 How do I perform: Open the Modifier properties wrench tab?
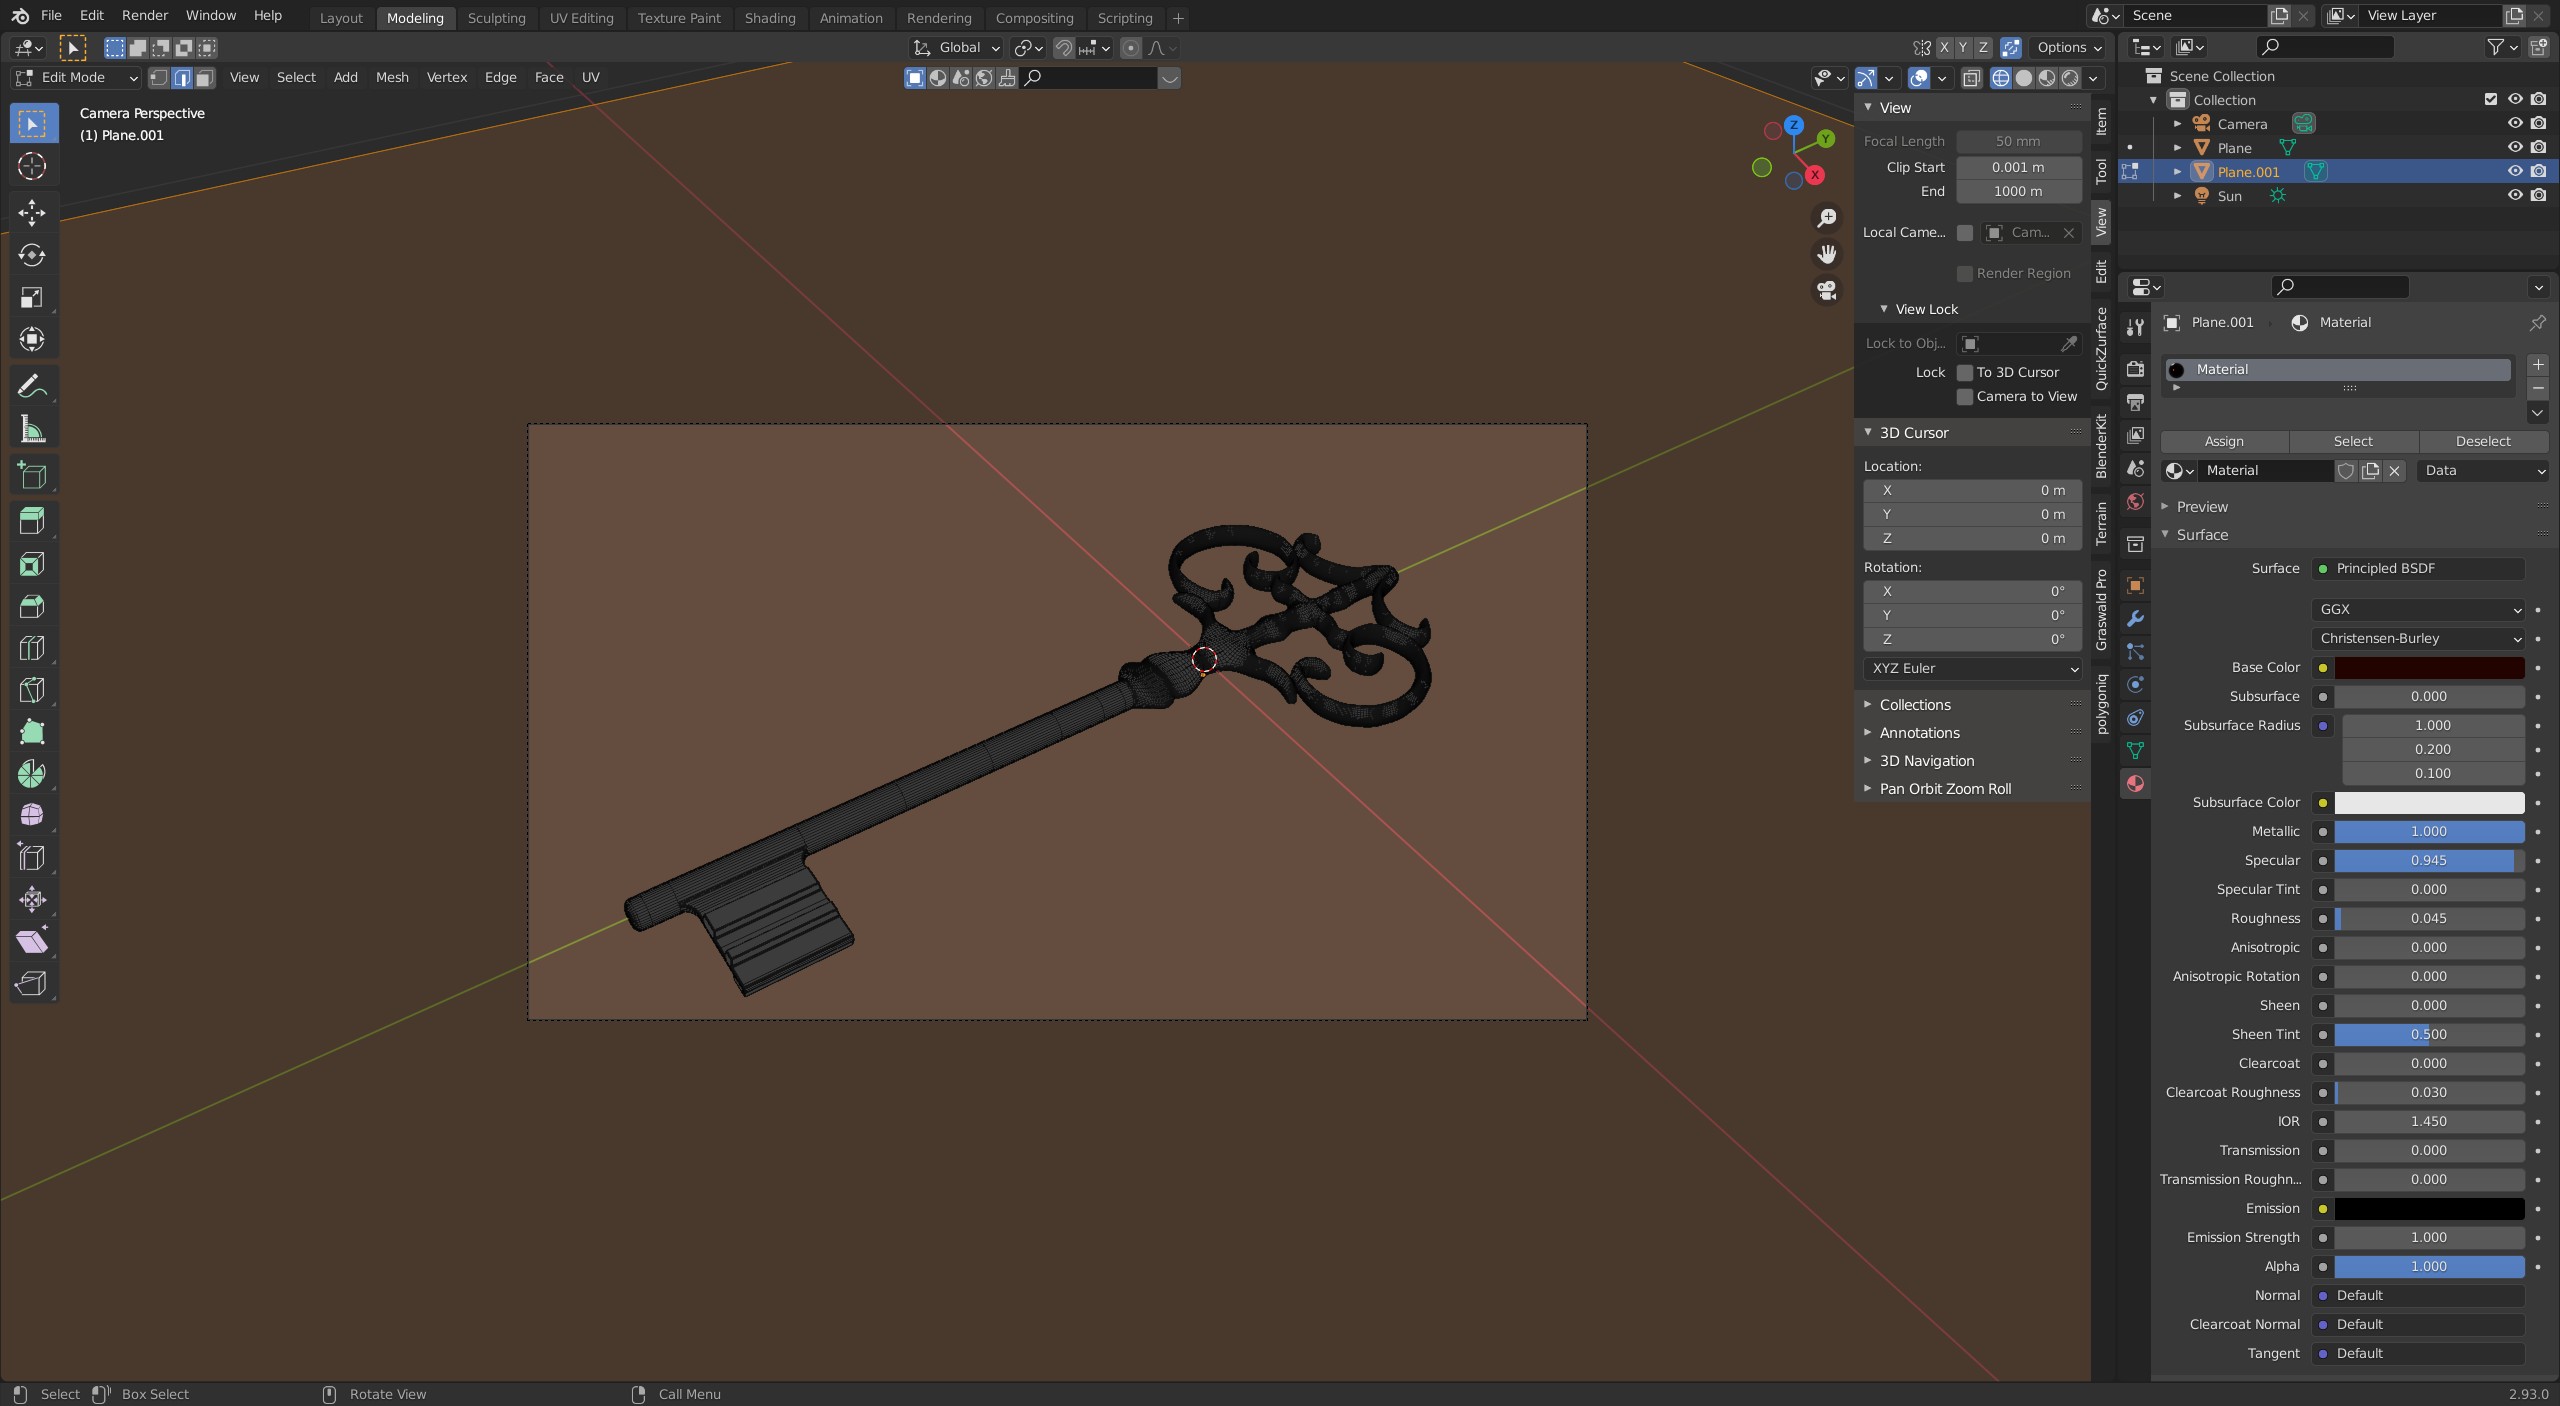tap(2135, 619)
